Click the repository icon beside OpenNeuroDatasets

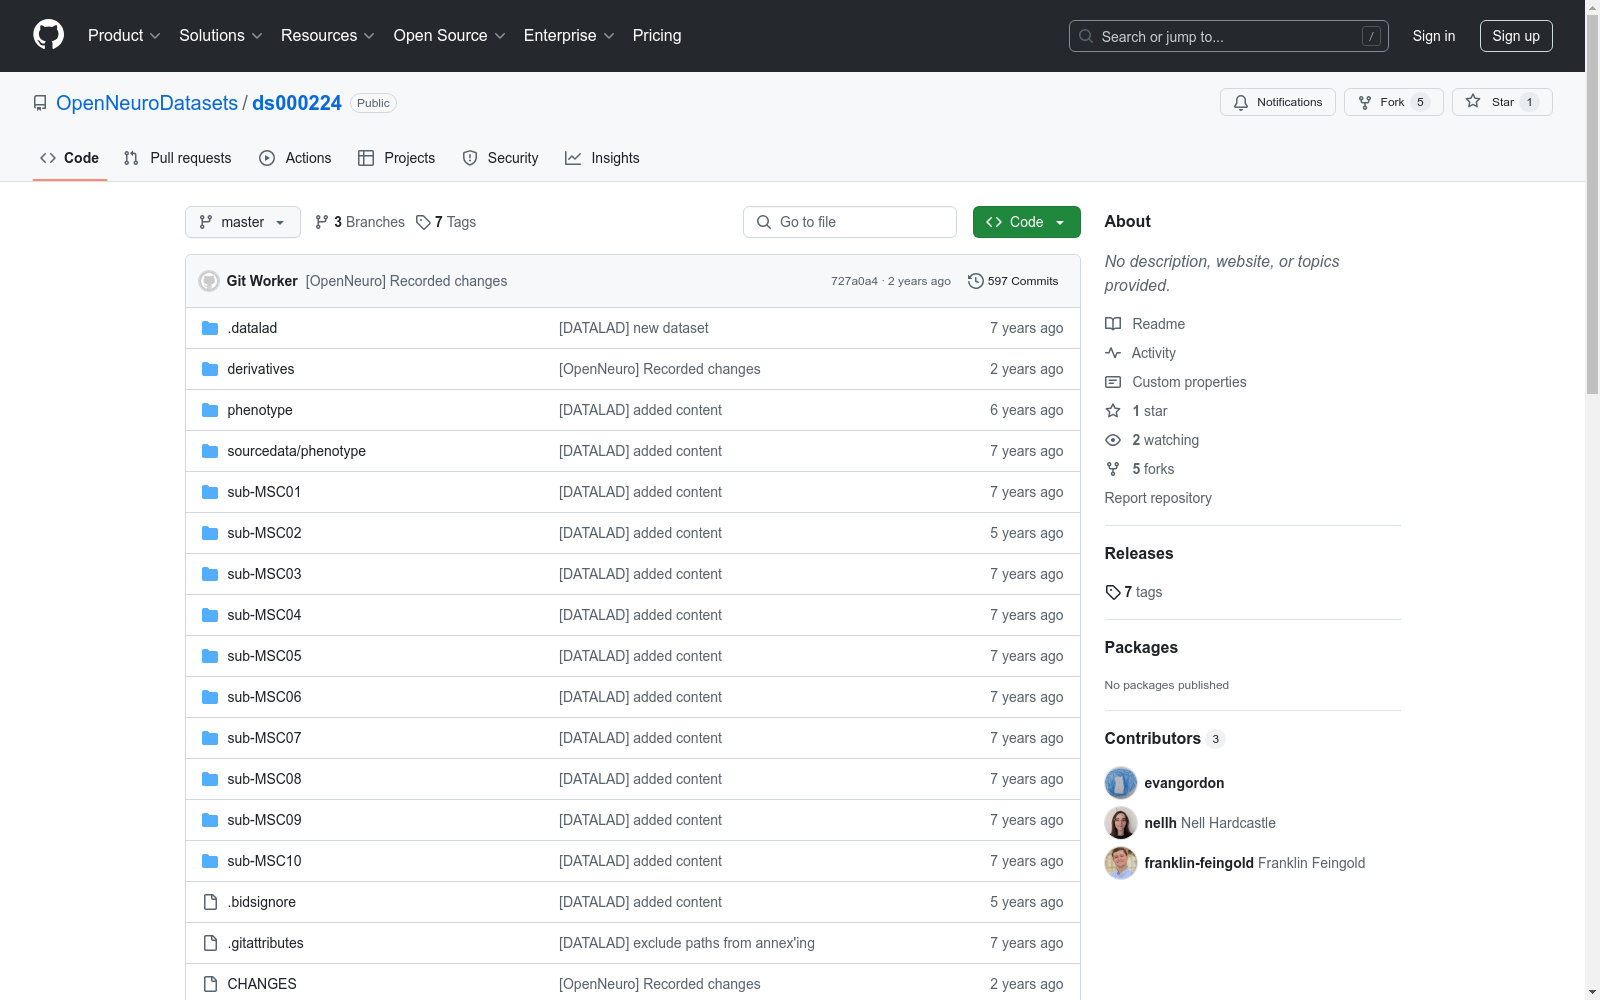pos(40,103)
